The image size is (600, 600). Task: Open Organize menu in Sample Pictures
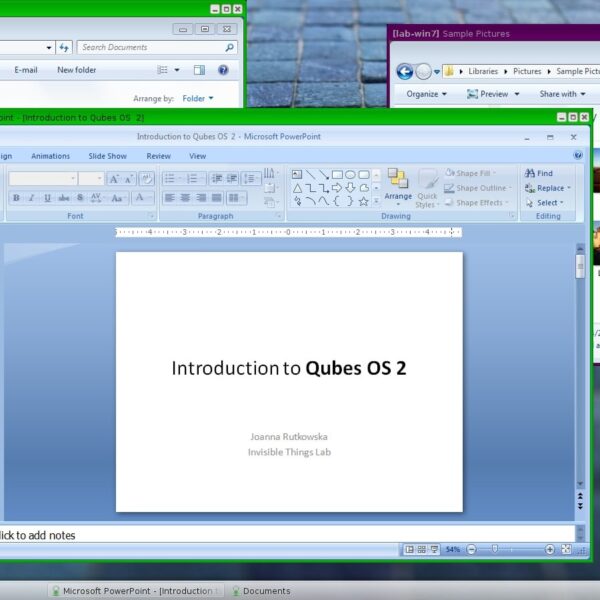[426, 94]
